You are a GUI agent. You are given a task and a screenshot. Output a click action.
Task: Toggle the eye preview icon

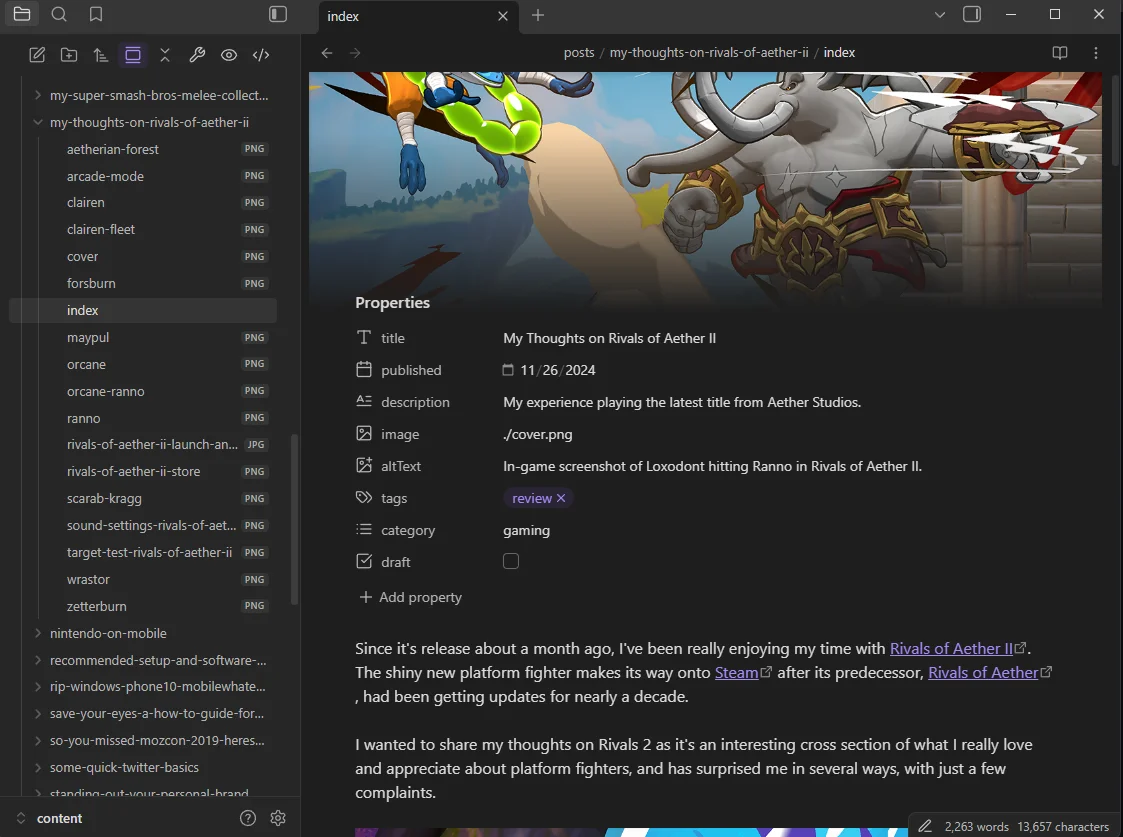click(229, 54)
